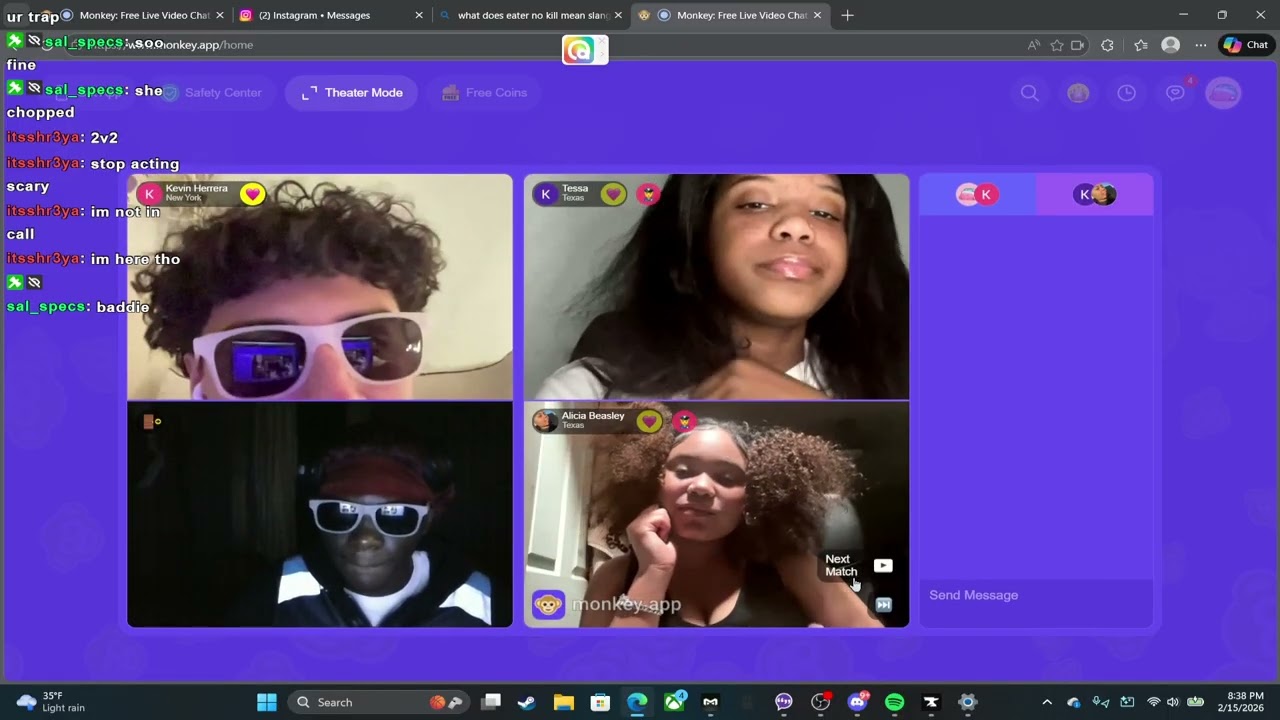Open Microsoft Store from the taskbar

[x=600, y=702]
